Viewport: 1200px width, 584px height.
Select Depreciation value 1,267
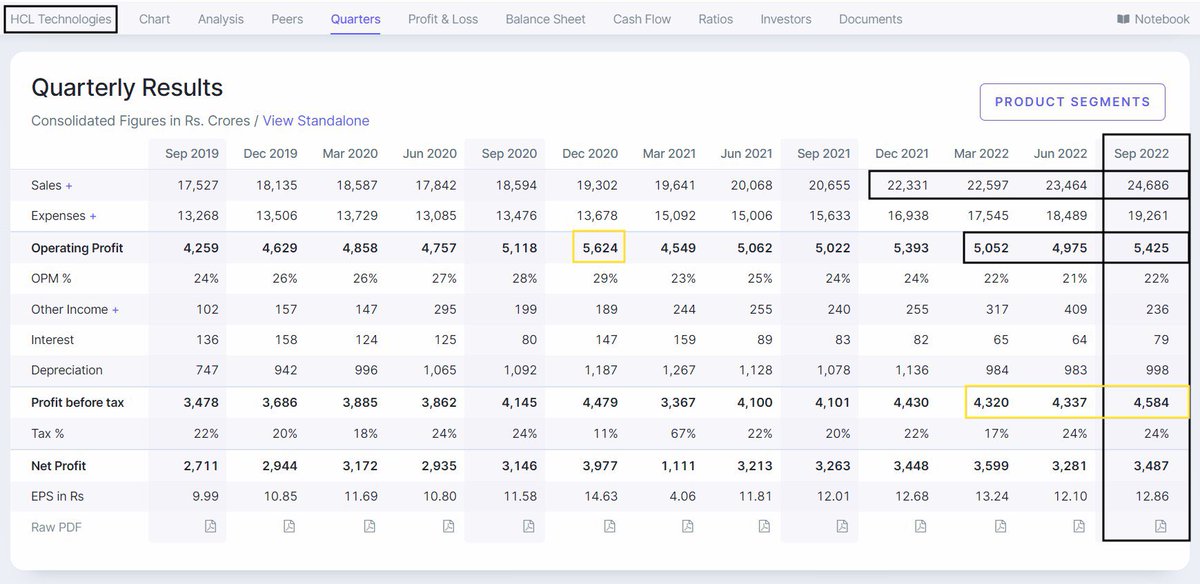680,371
